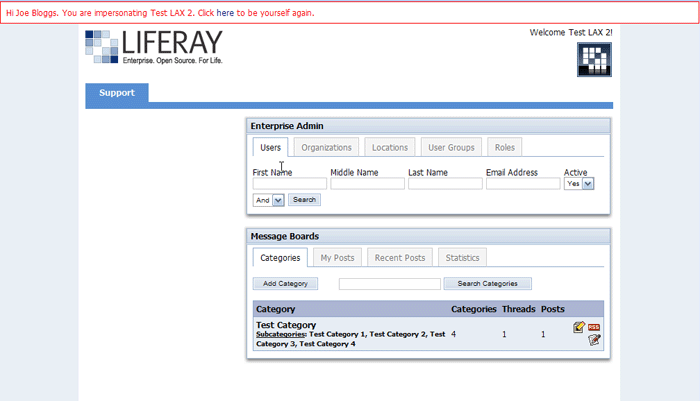Switch to the Locations tab
The image size is (700, 401).
pos(390,147)
